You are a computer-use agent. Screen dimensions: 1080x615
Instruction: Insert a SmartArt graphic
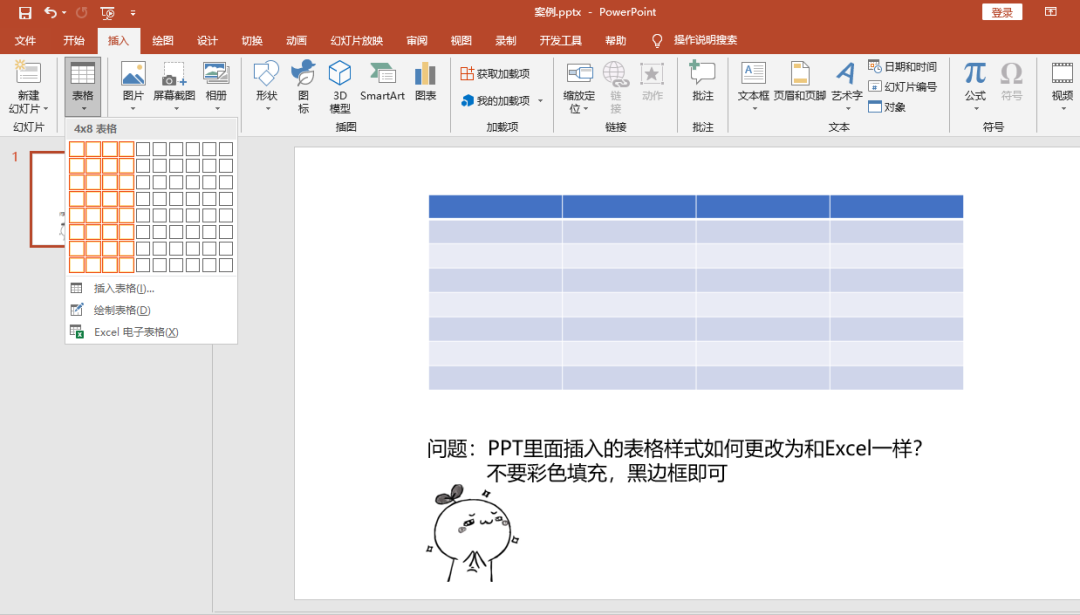(x=382, y=81)
